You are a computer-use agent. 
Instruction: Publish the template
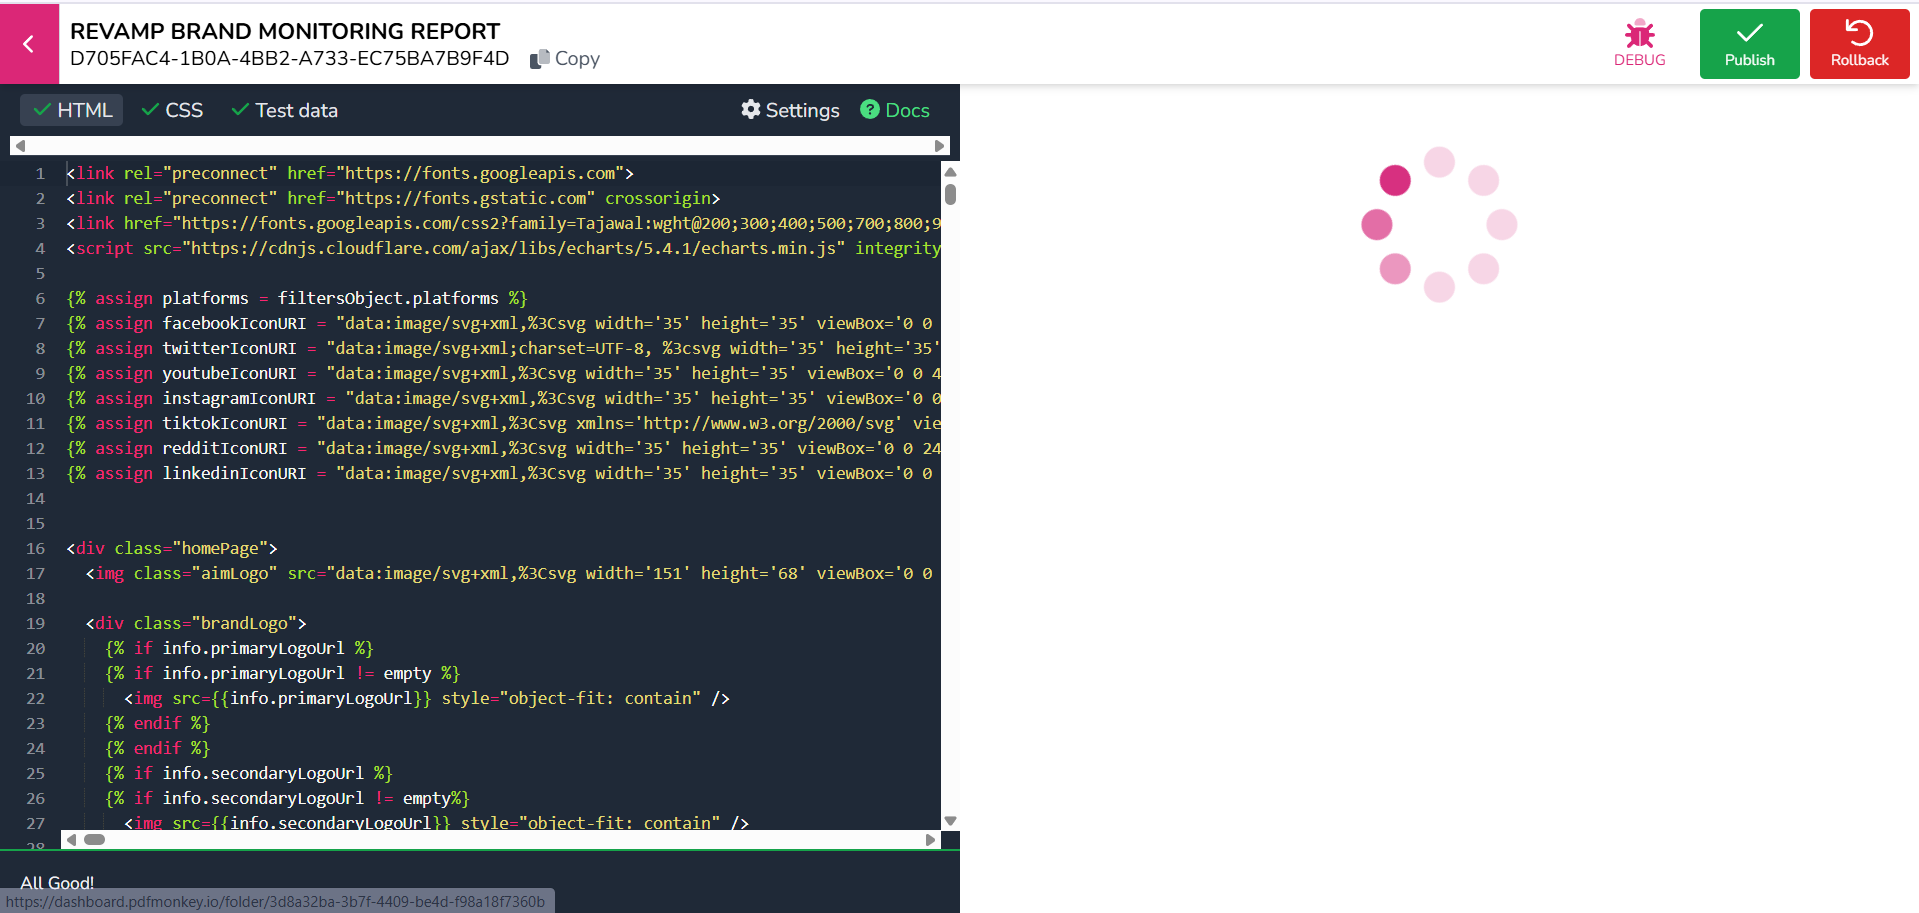coord(1748,43)
